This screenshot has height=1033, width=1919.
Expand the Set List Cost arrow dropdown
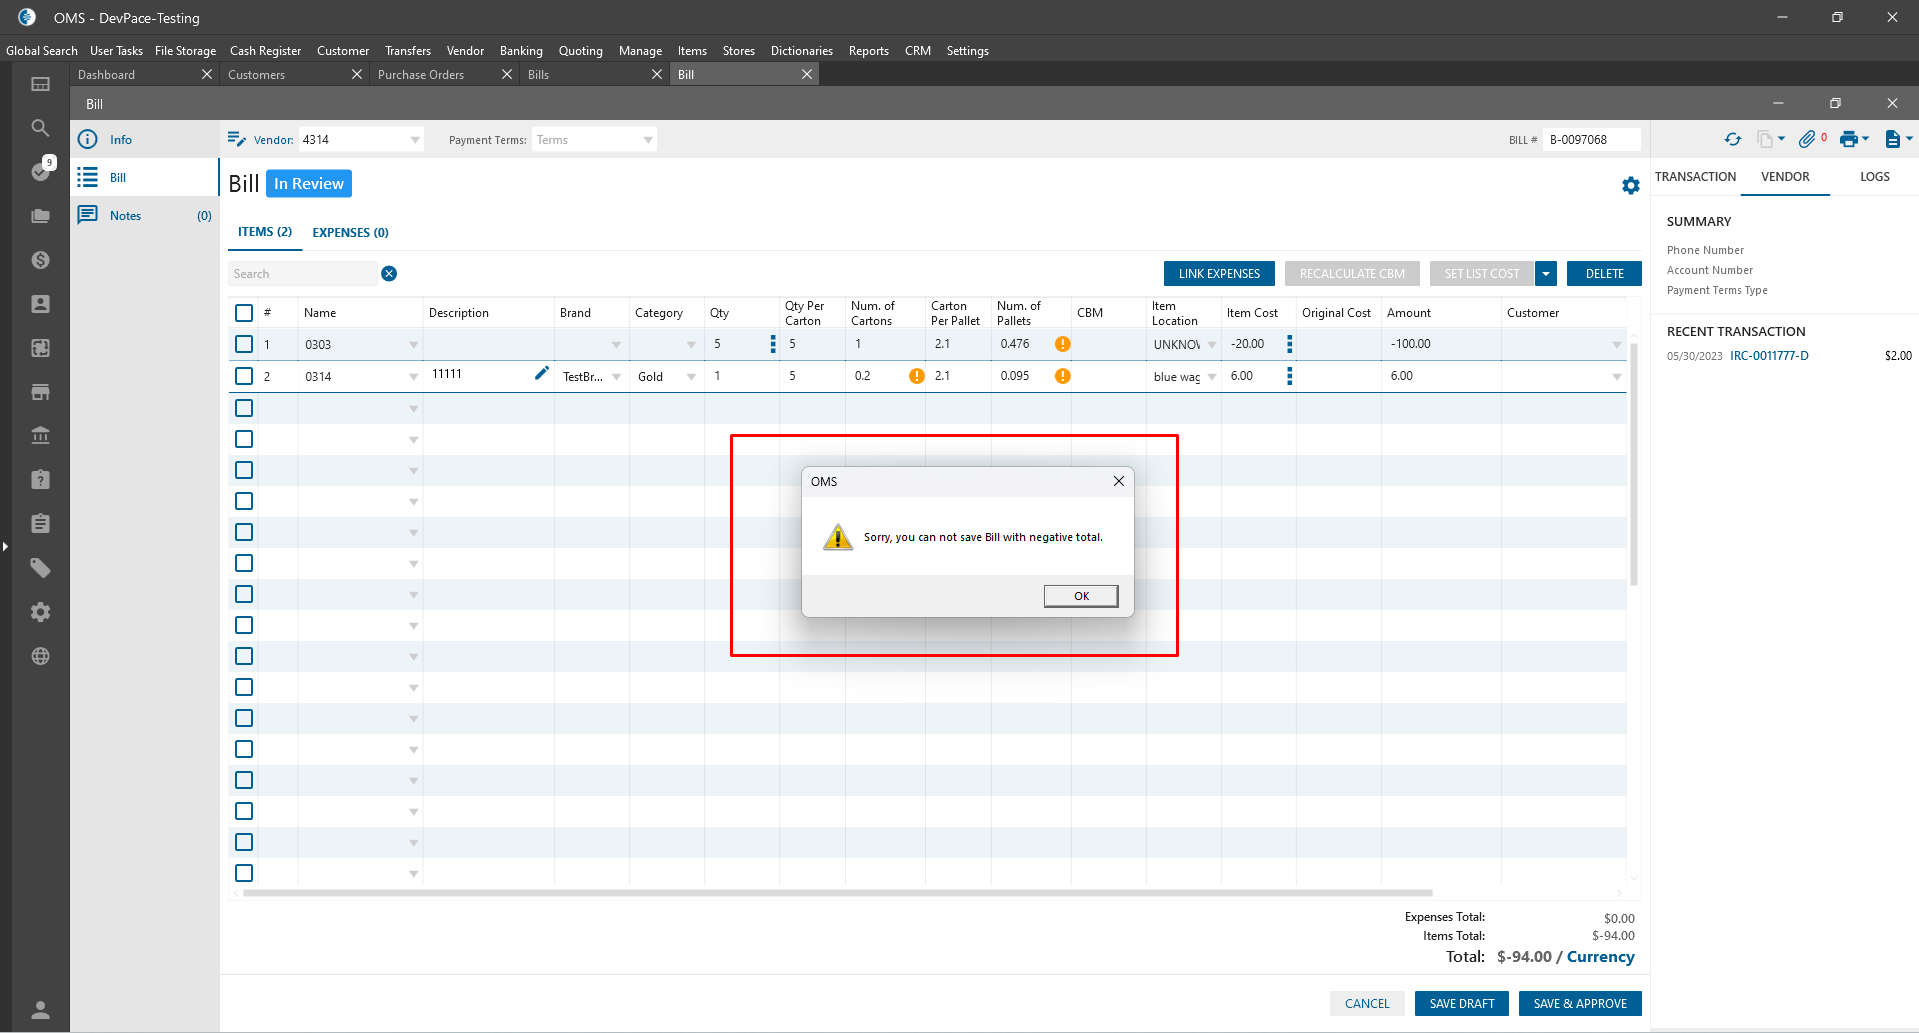pyautogui.click(x=1546, y=274)
